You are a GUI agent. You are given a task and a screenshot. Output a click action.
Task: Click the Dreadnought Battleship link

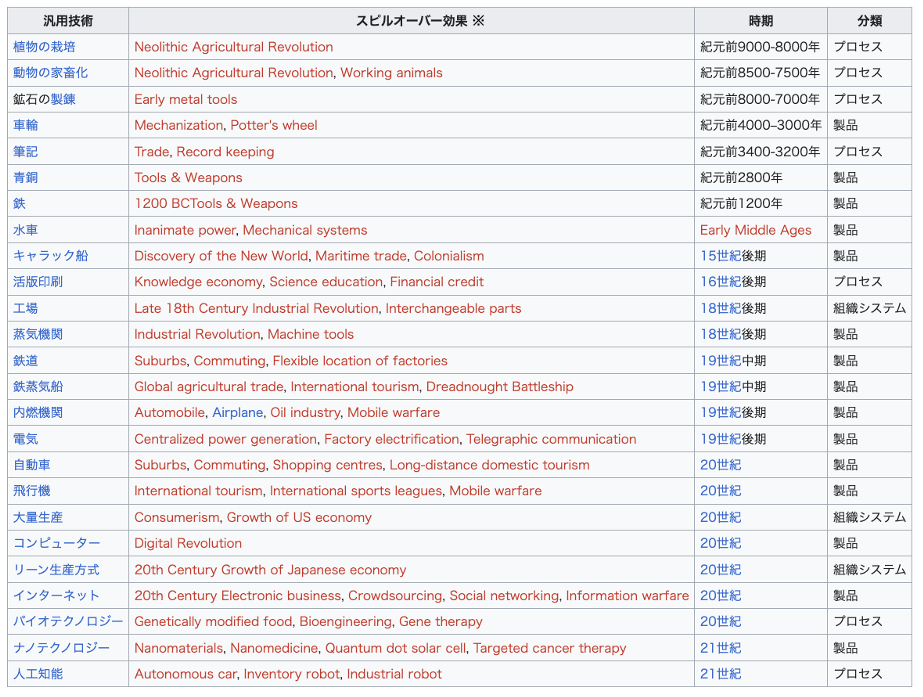(499, 387)
